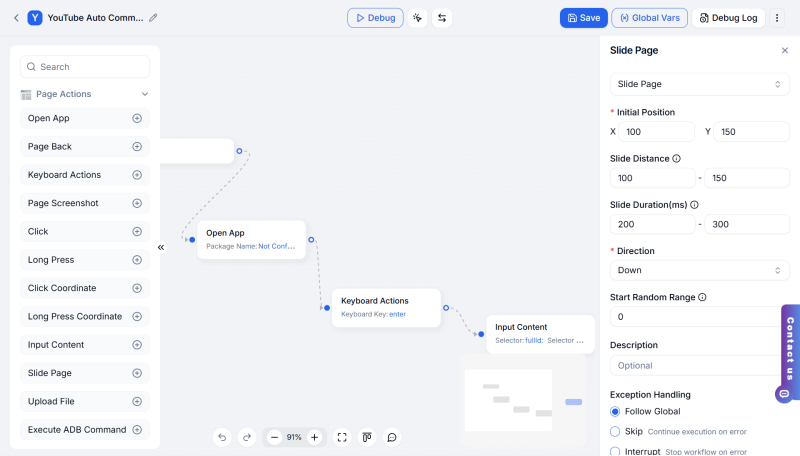Screen dimensions: 800x456
Task: Click the undo arrow in bottom toolbar
Action: 222,437
